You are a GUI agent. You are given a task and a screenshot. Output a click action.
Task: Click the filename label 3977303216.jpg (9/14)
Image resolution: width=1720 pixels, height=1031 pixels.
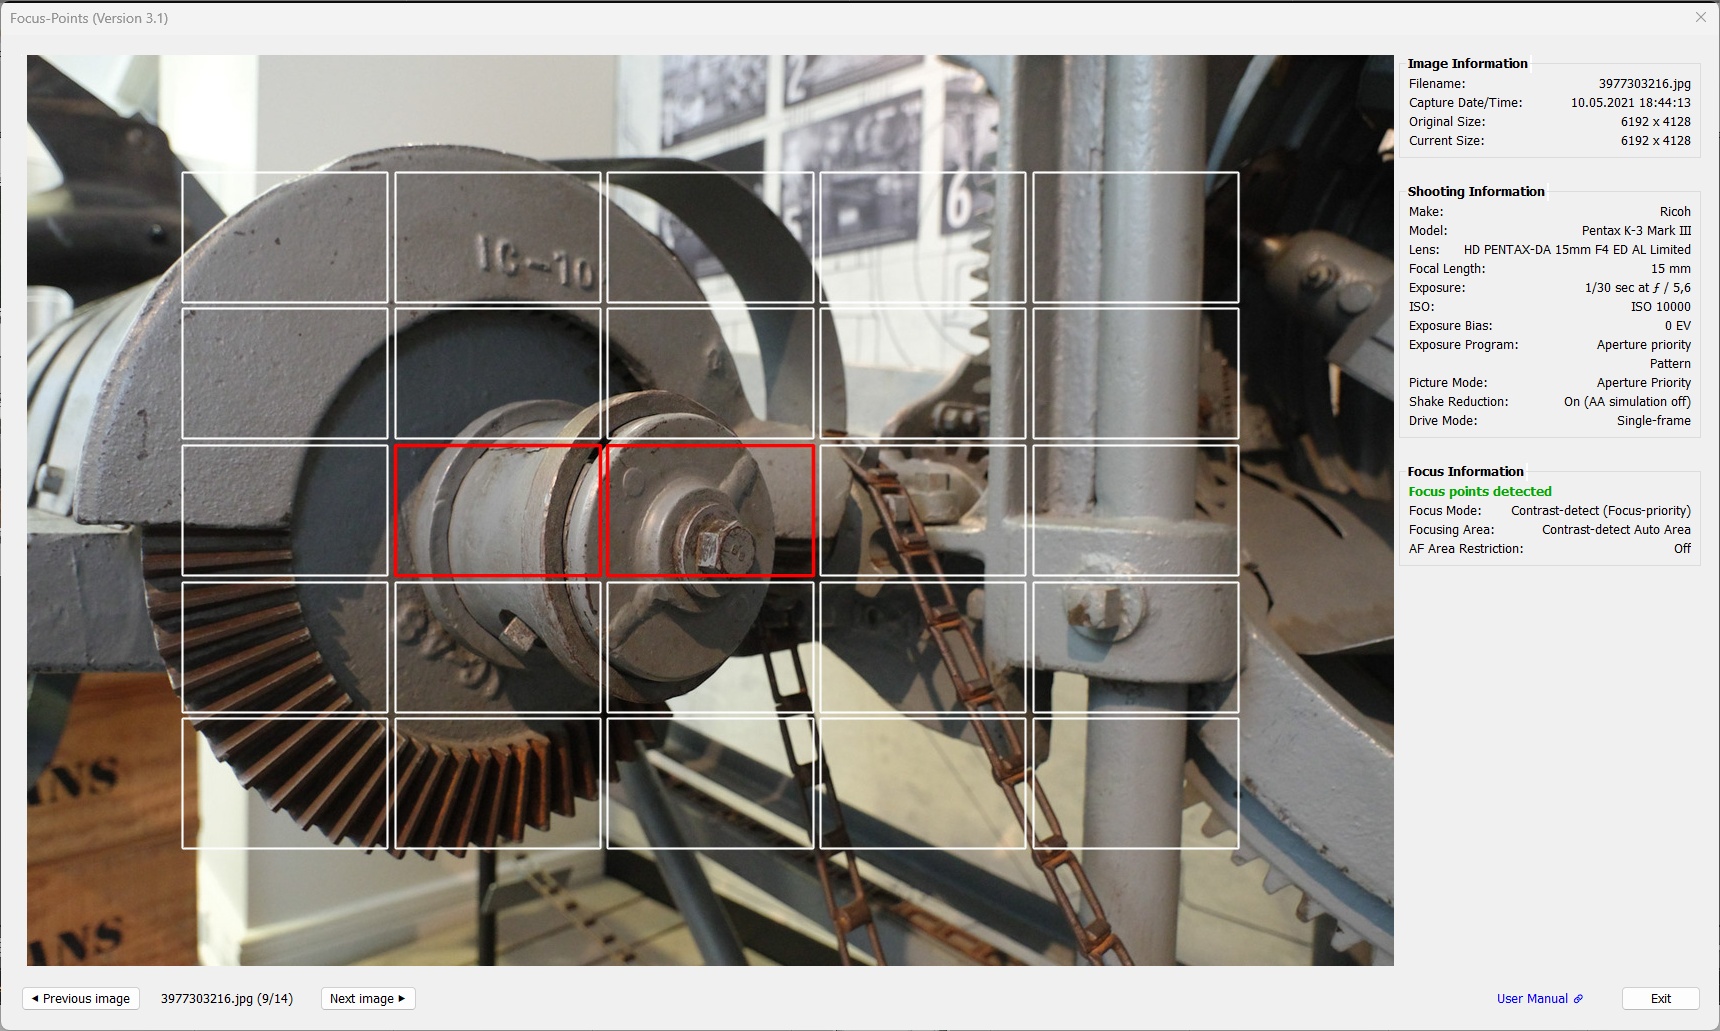pos(226,997)
